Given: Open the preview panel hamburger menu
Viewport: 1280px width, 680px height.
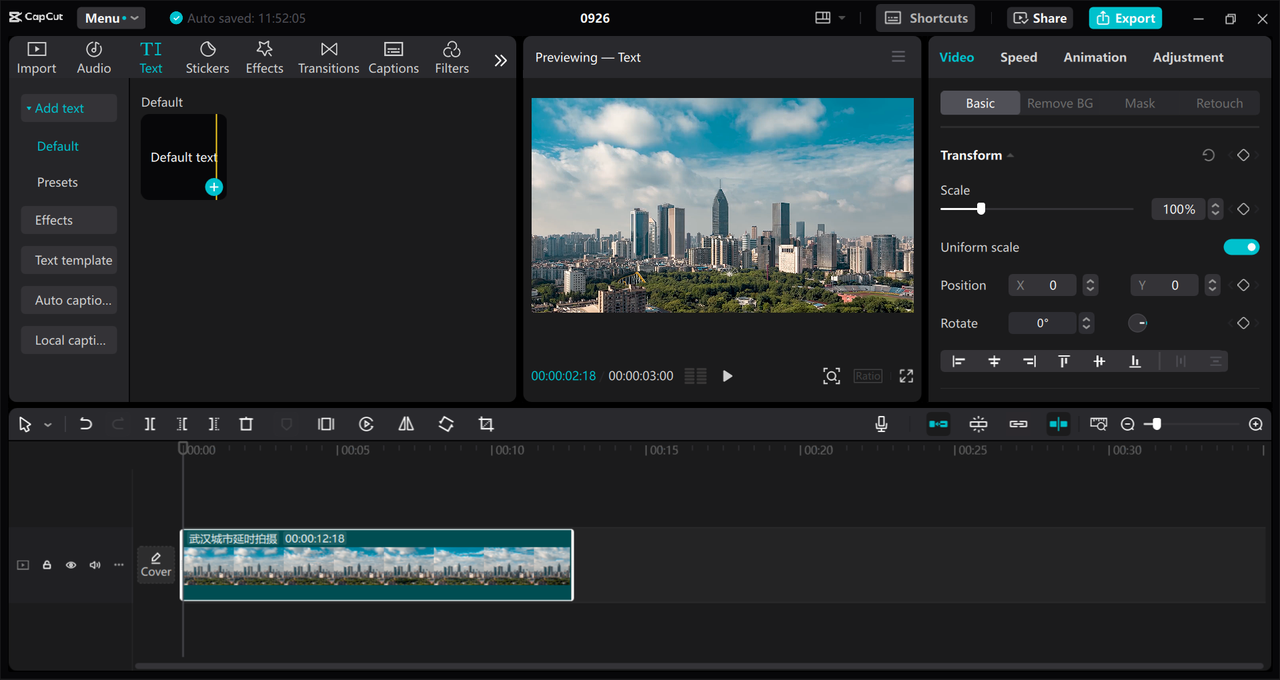Looking at the screenshot, I should (898, 57).
